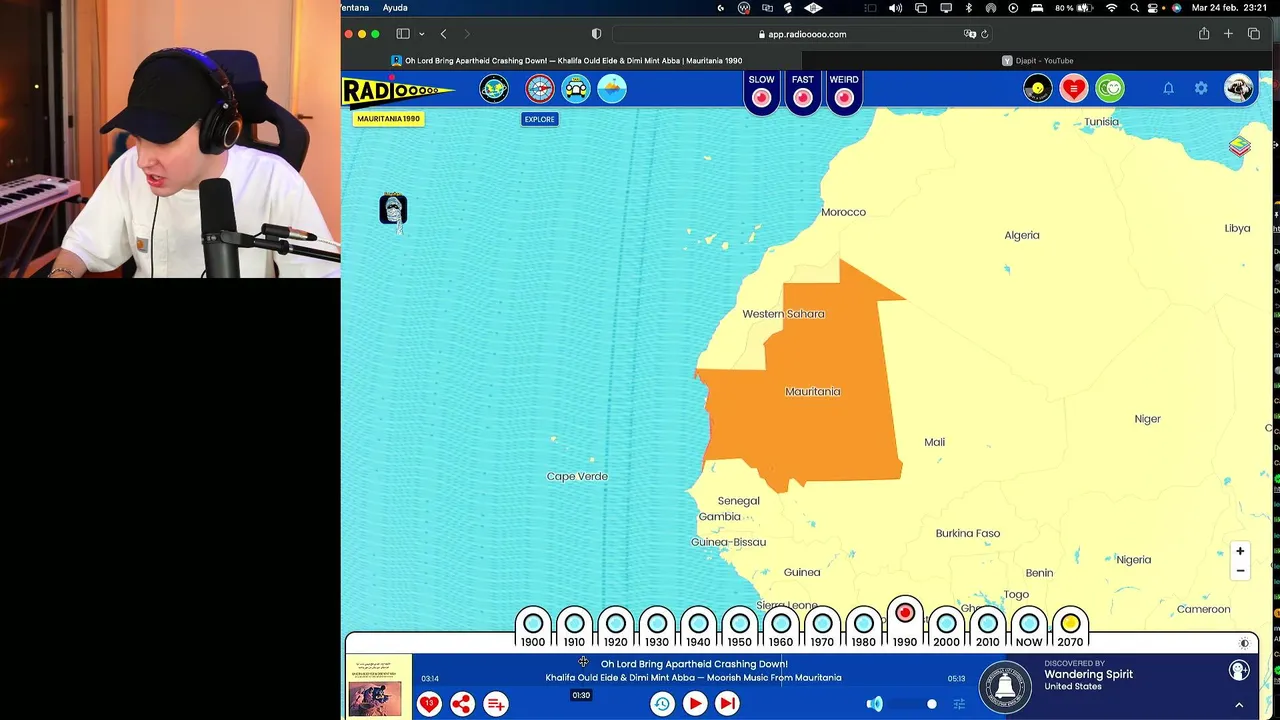This screenshot has width=1280, height=720.
Task: Open the Ayuda menu
Action: coord(395,8)
